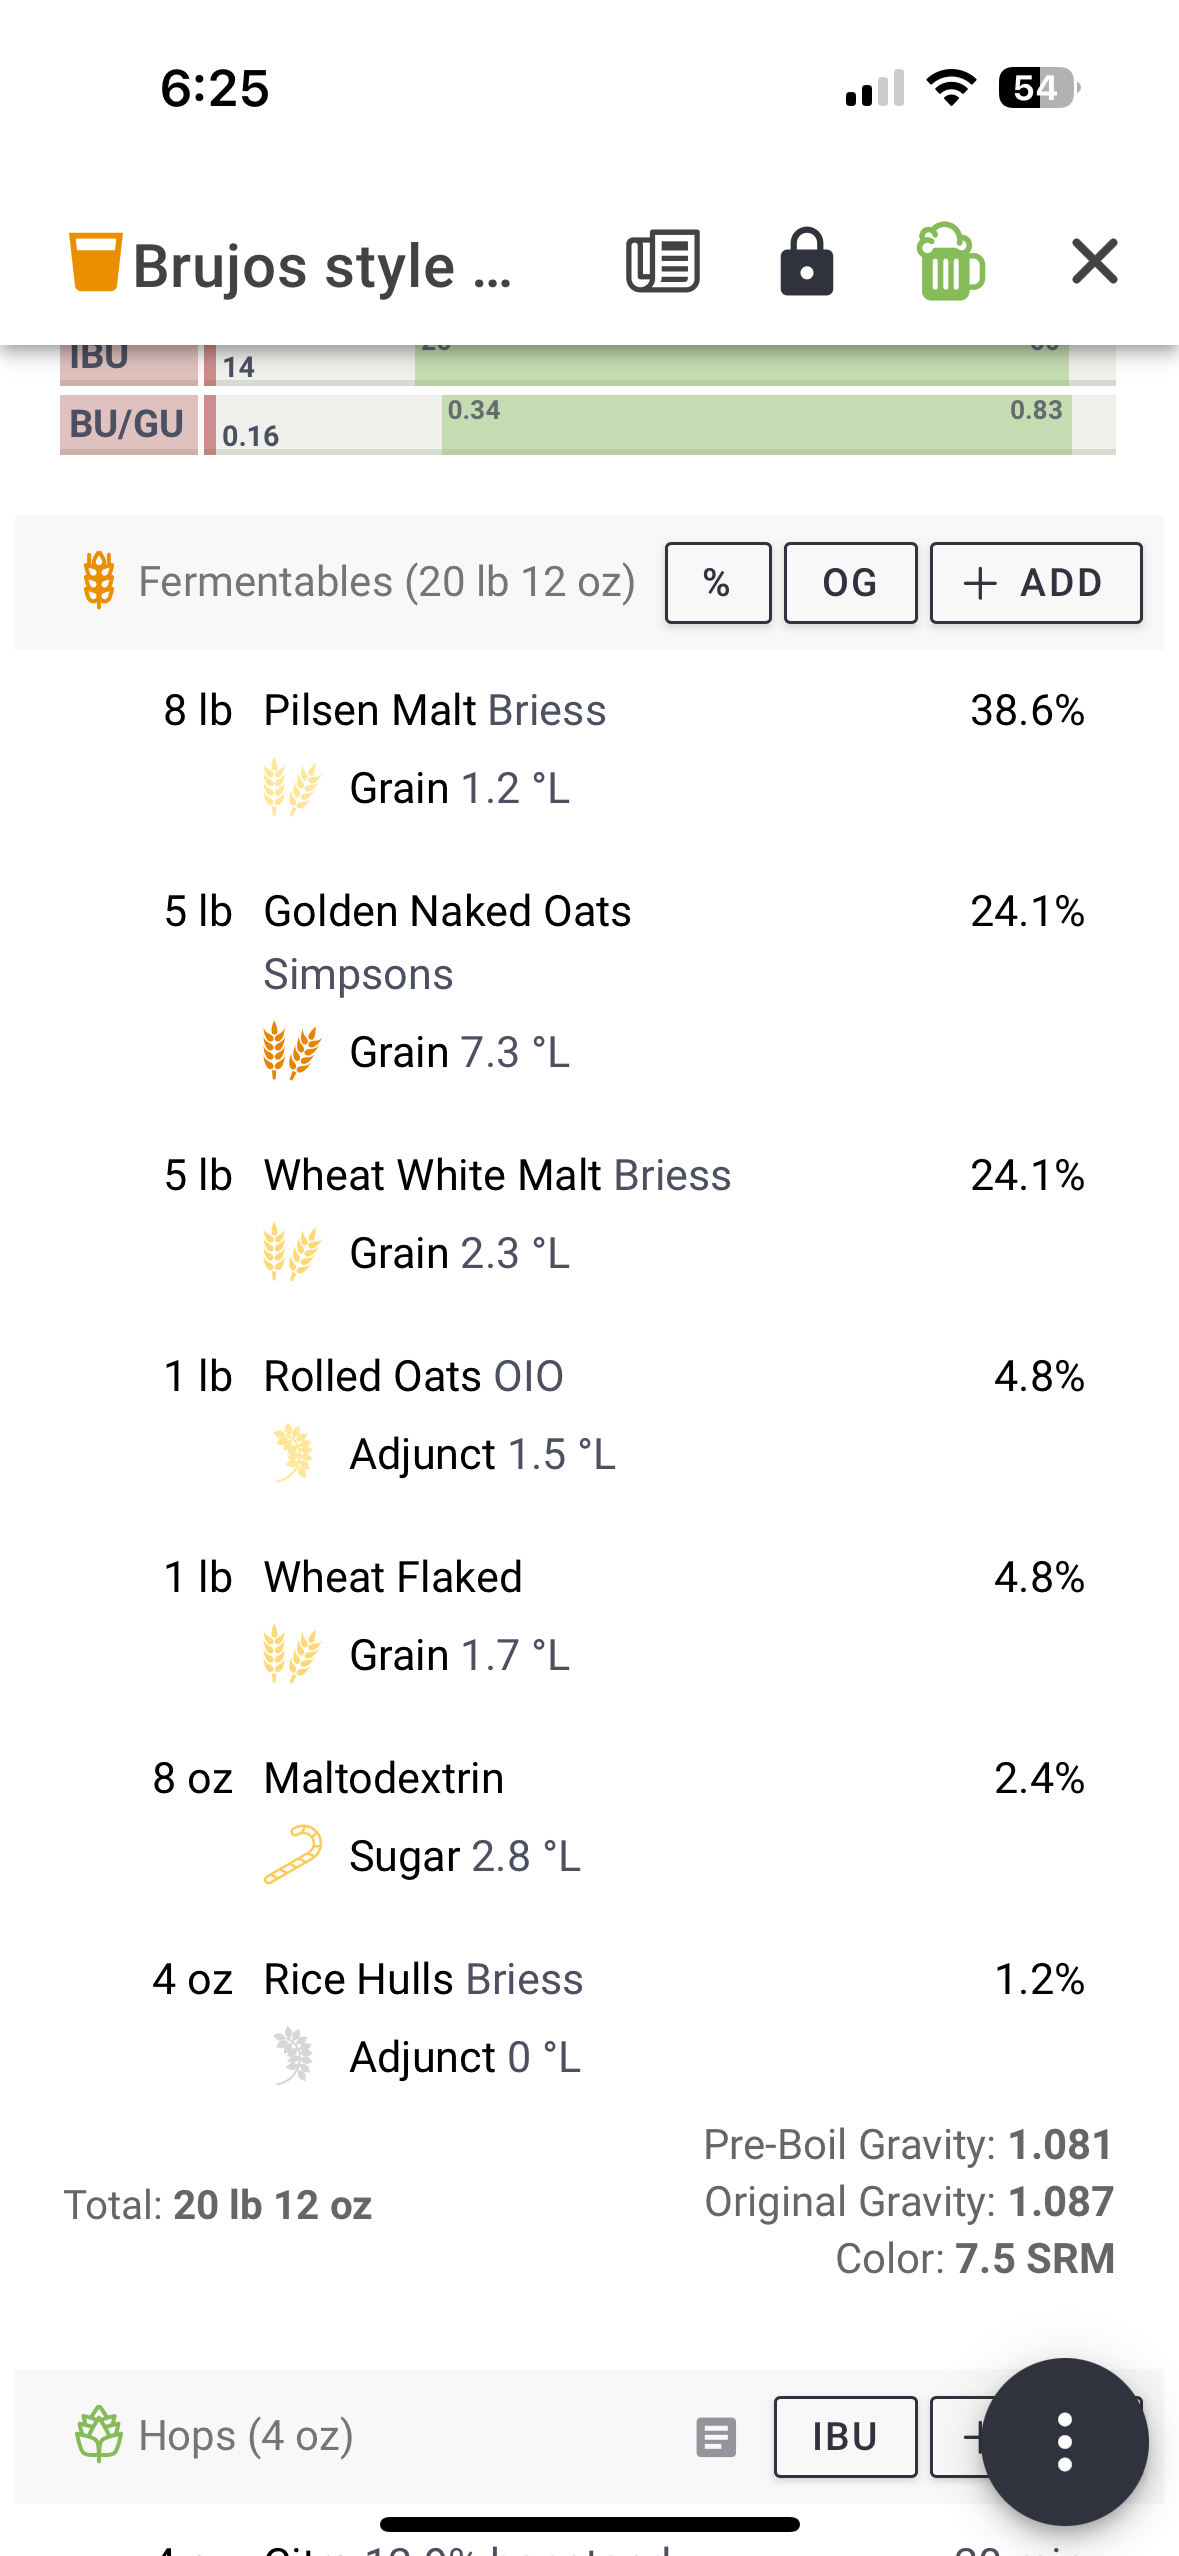Tap the lock recipe icon
1179x2556 pixels.
pos(806,262)
